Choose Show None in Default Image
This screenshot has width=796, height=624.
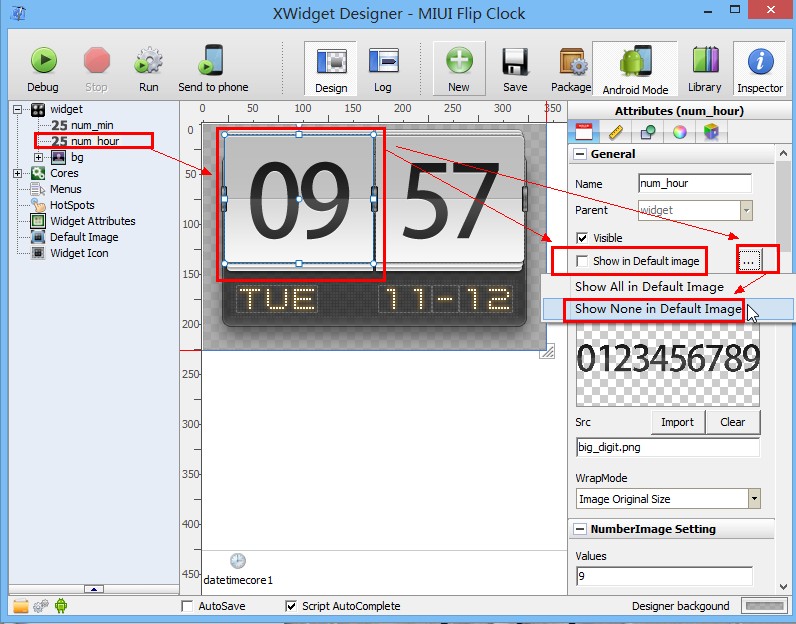(658, 309)
